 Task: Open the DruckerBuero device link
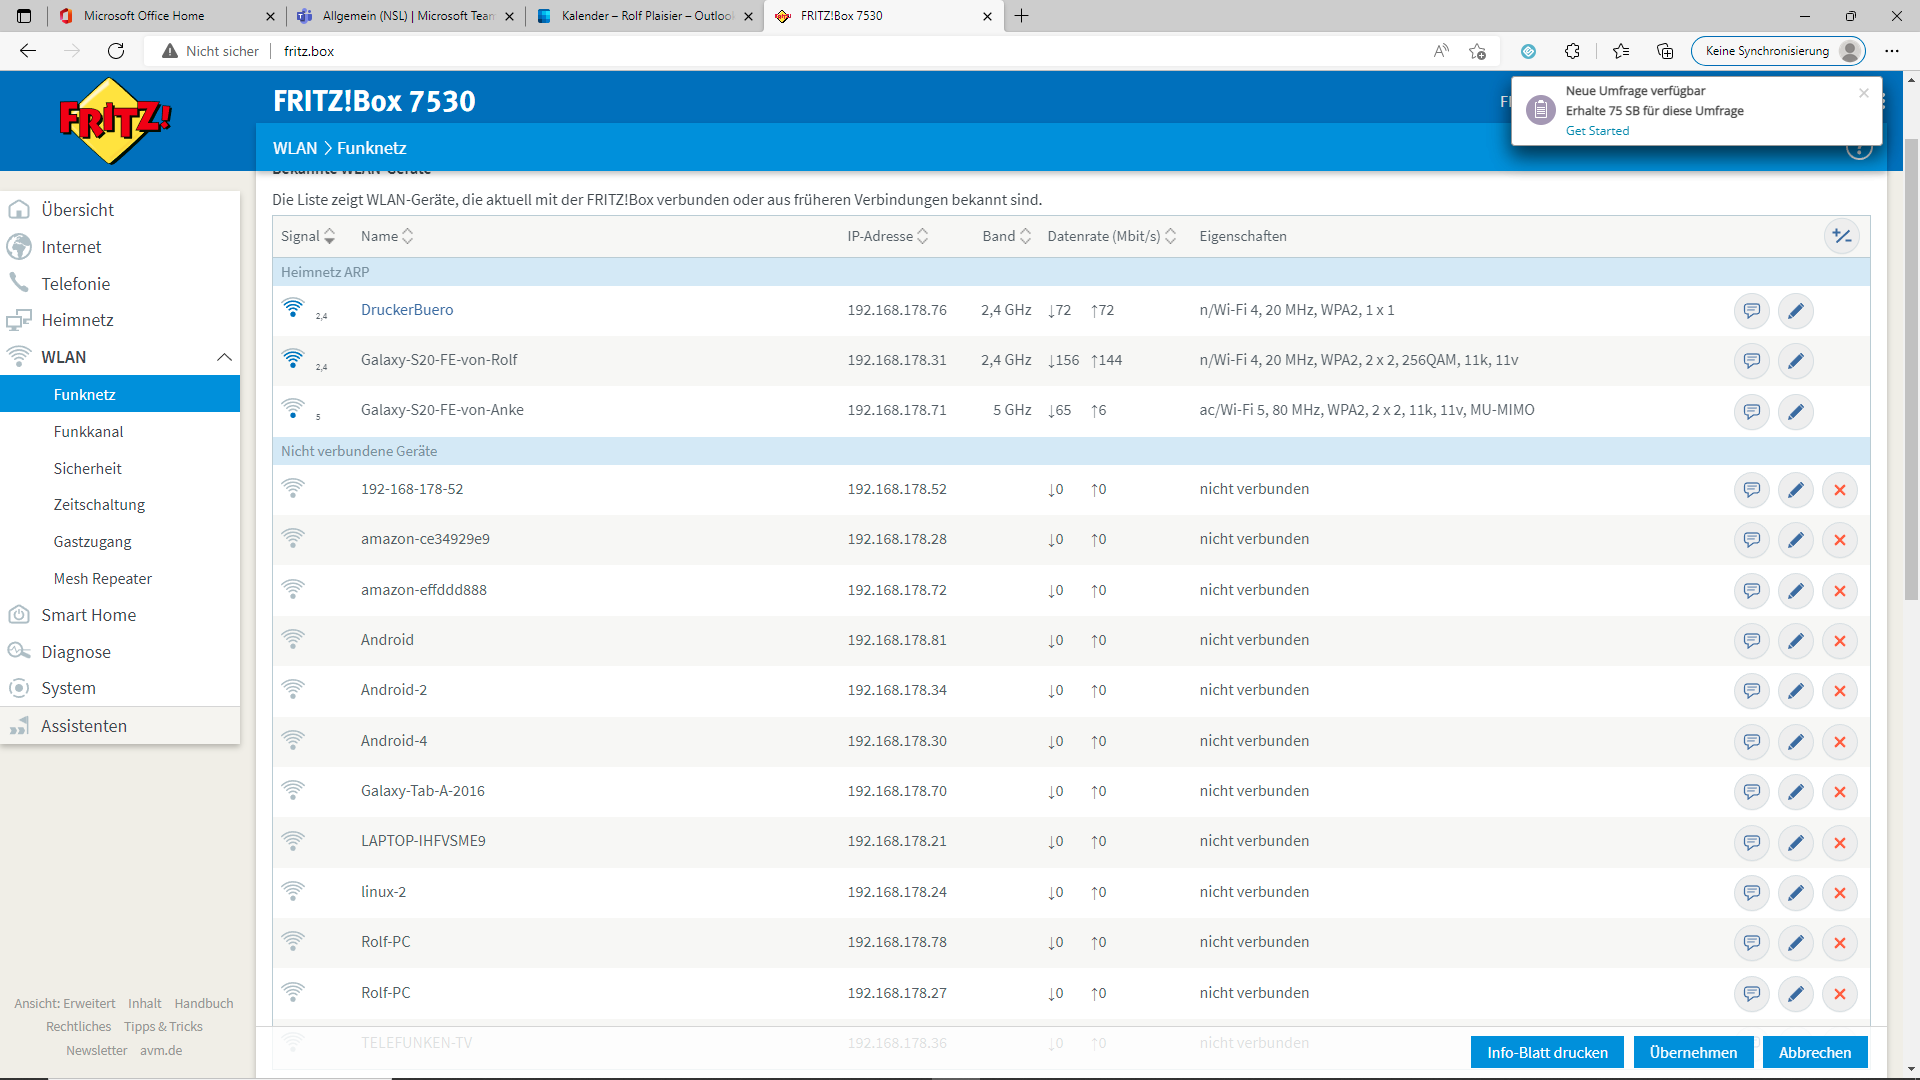407,310
